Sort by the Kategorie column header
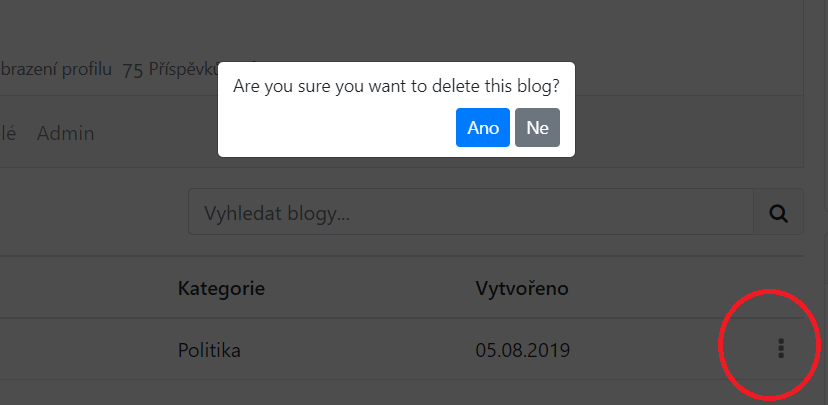Viewport: 828px width, 405px height. coord(221,289)
